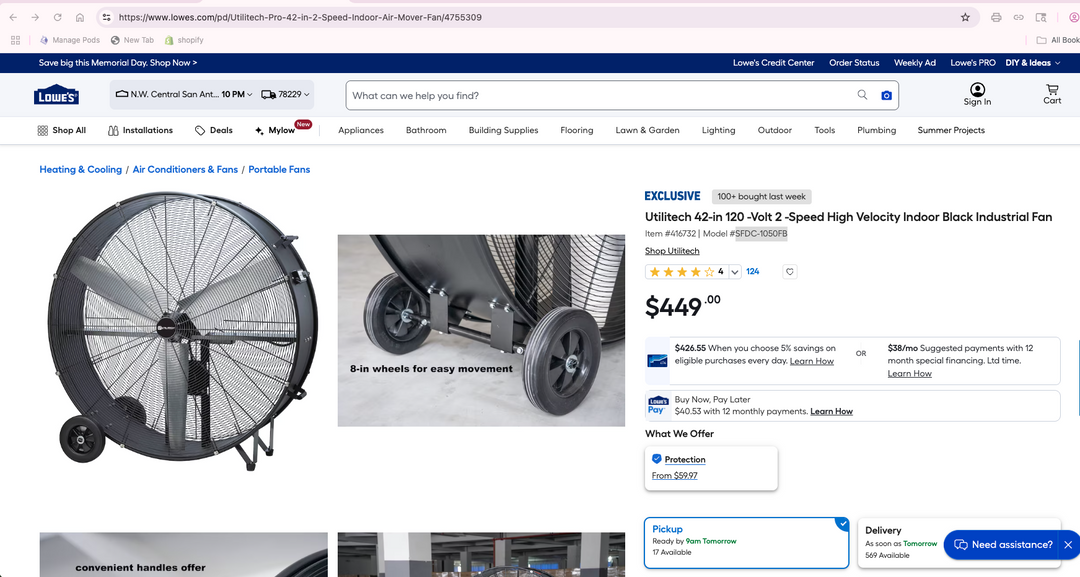Bookmark this page with the star icon
Viewport: 1080px width, 577px height.
[x=965, y=17]
